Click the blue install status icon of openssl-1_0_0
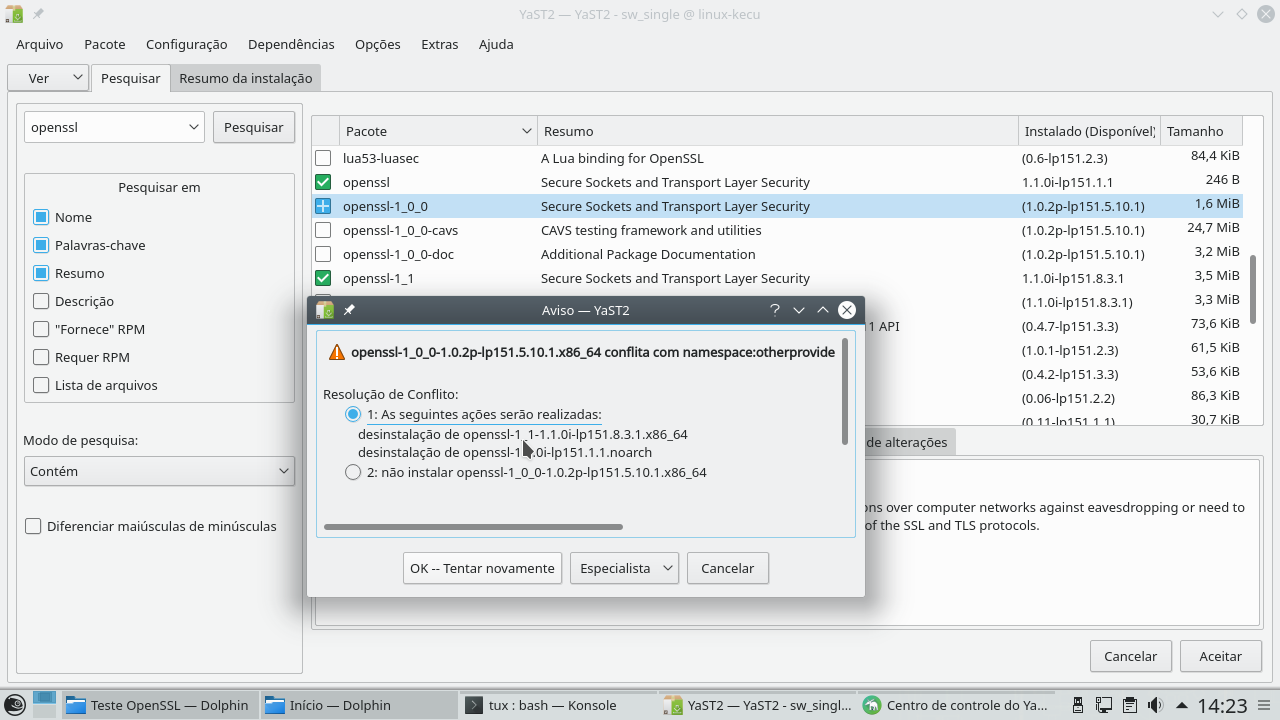Screen dimensions: 1280x720 click(323, 206)
